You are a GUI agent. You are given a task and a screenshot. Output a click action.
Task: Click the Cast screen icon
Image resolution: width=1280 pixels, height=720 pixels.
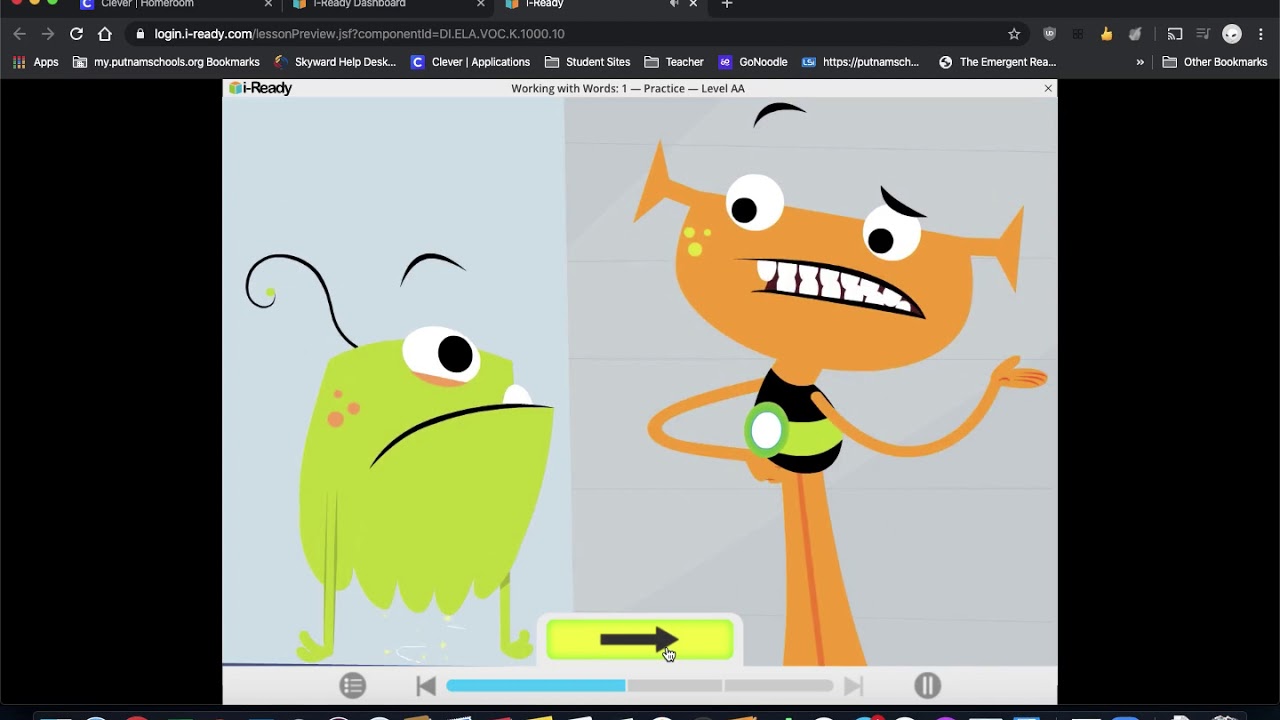(x=1175, y=34)
